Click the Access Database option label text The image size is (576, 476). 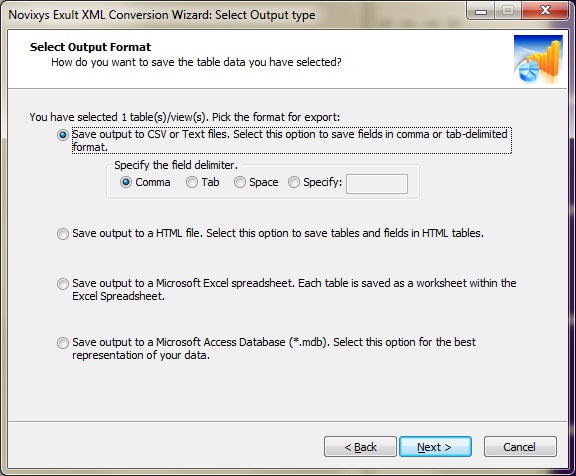pos(274,349)
